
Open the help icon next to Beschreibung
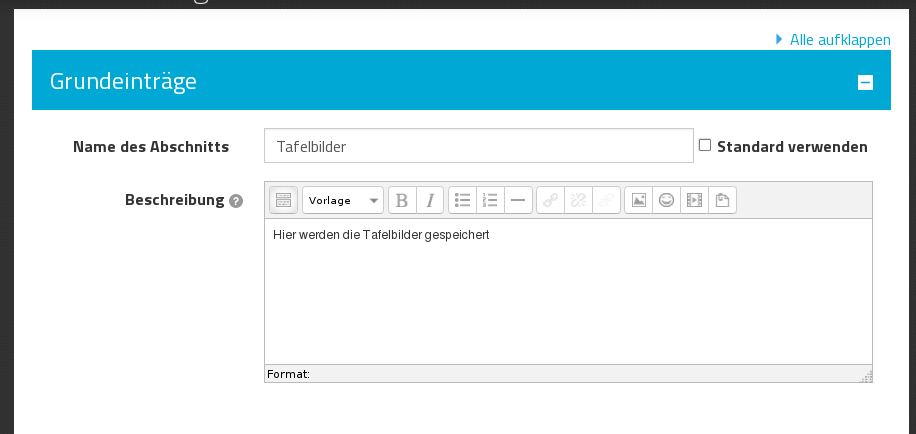click(x=236, y=201)
